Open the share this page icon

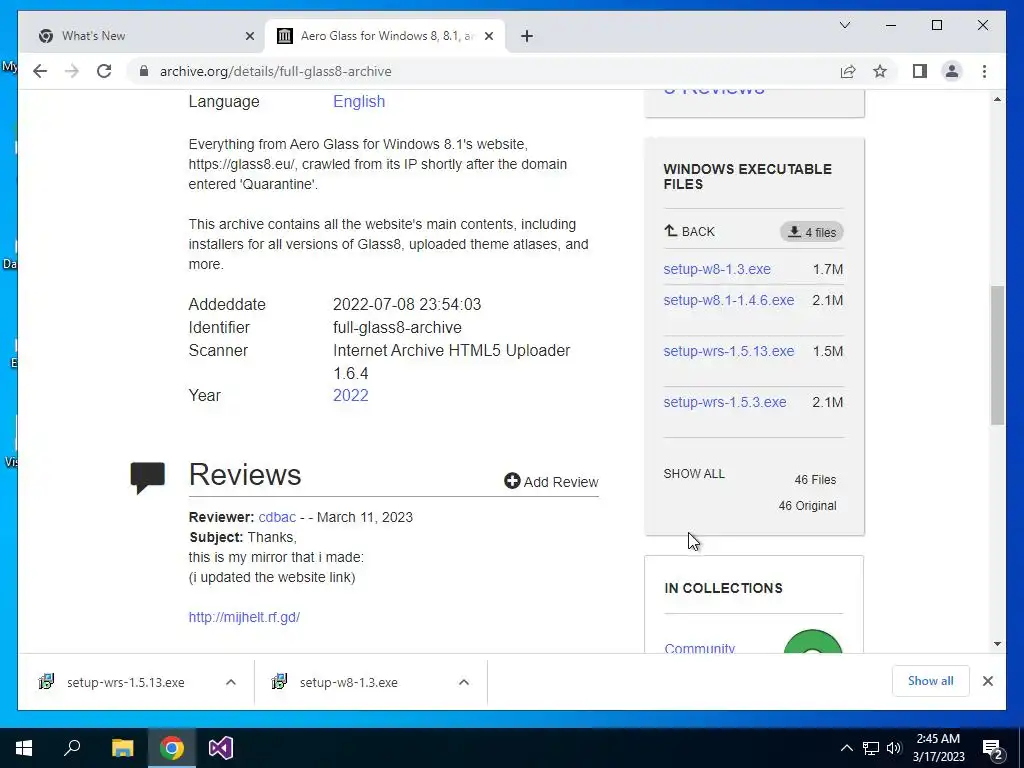[x=848, y=71]
